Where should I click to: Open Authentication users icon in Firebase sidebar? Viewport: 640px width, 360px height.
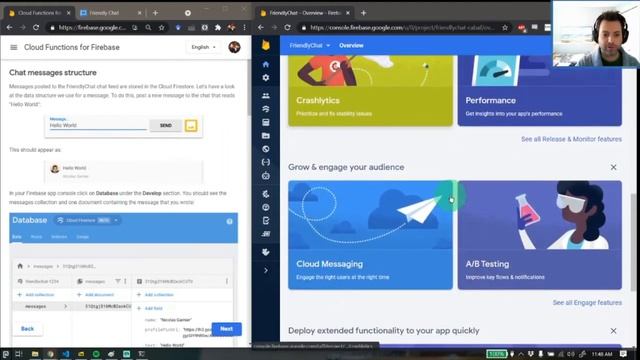coord(266,96)
